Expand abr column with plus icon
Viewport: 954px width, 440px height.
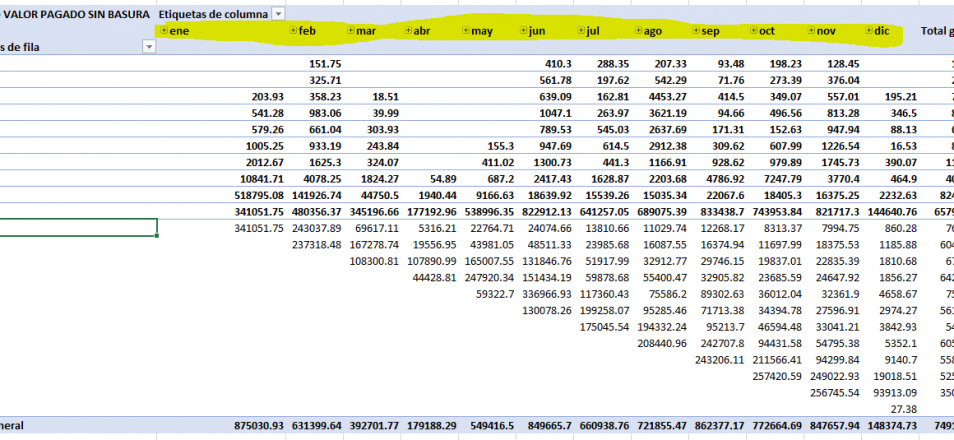tap(408, 31)
